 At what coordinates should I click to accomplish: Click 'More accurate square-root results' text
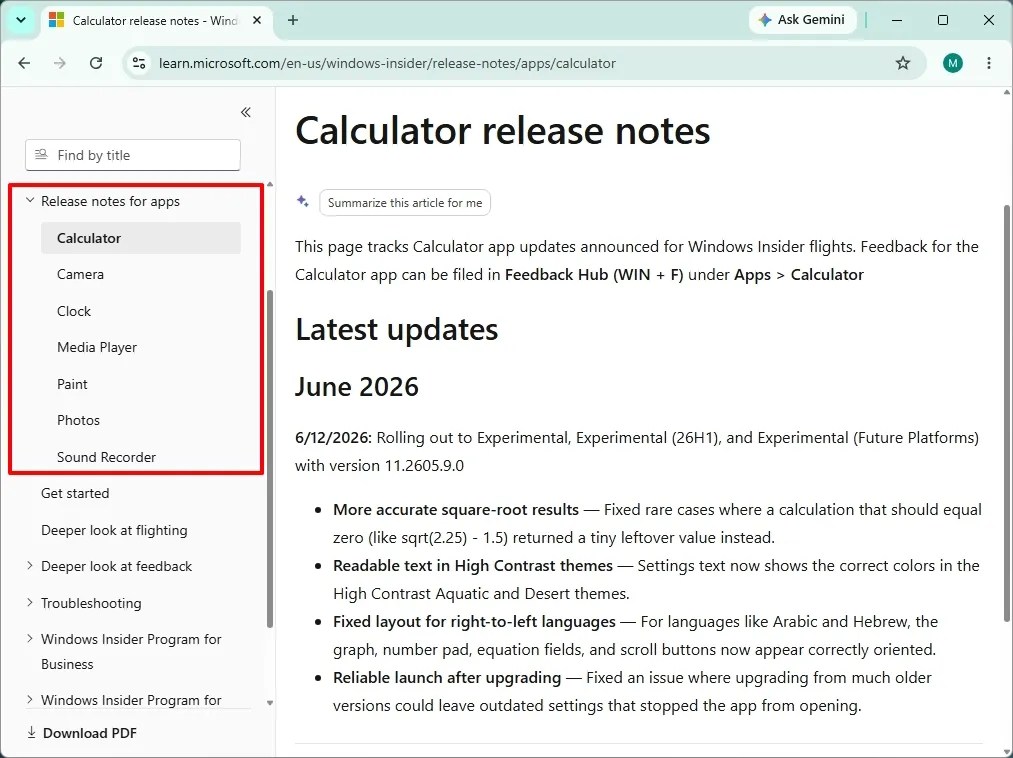[456, 509]
